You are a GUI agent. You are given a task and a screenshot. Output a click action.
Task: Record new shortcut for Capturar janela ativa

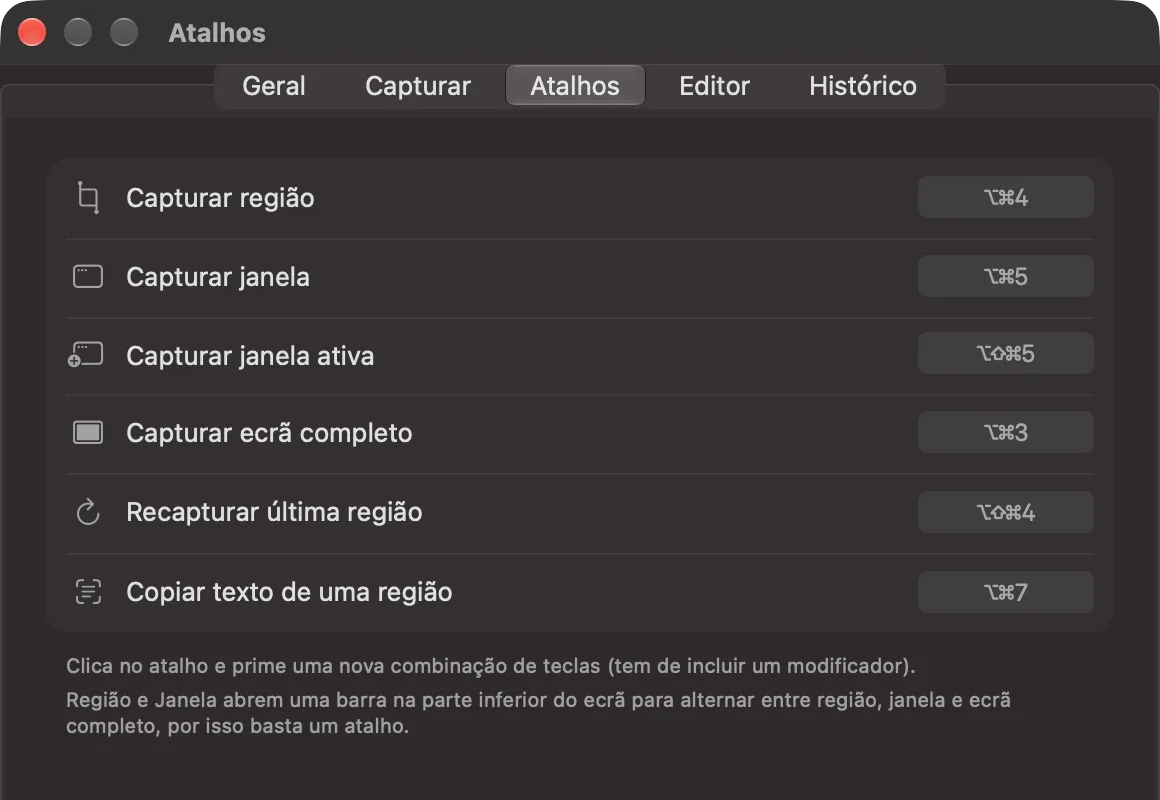click(x=1005, y=354)
